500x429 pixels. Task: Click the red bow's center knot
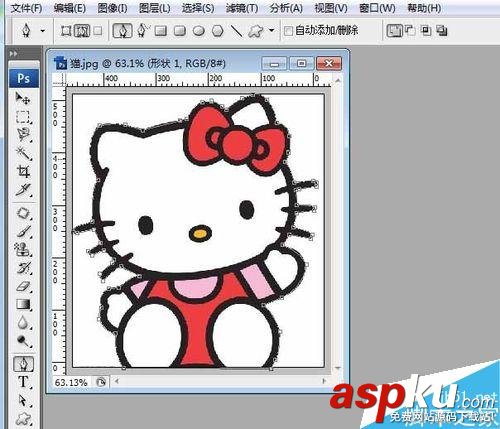coord(237,144)
